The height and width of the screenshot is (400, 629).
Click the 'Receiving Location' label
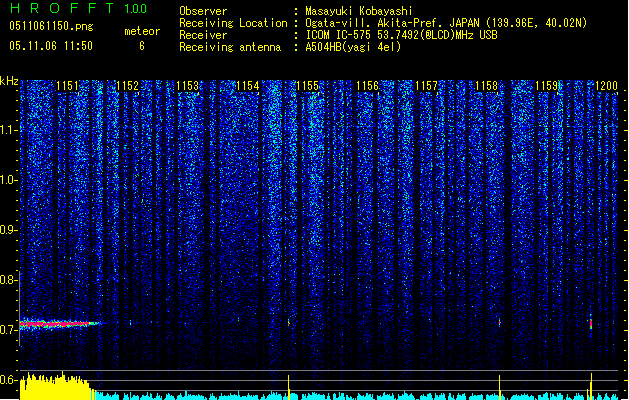[233, 23]
